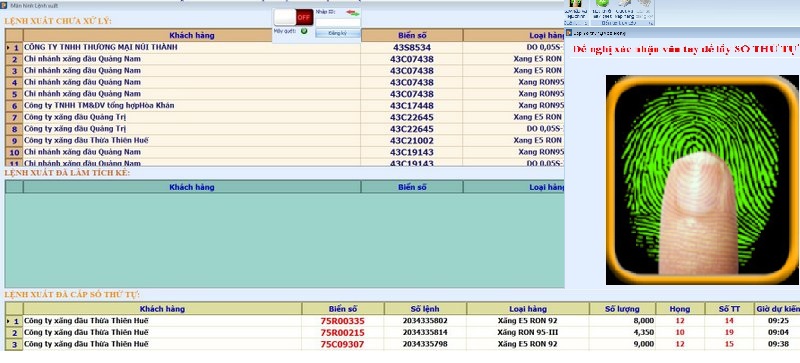Click the Số lượng column header
Screen dimensions: 800x363
coord(622,308)
